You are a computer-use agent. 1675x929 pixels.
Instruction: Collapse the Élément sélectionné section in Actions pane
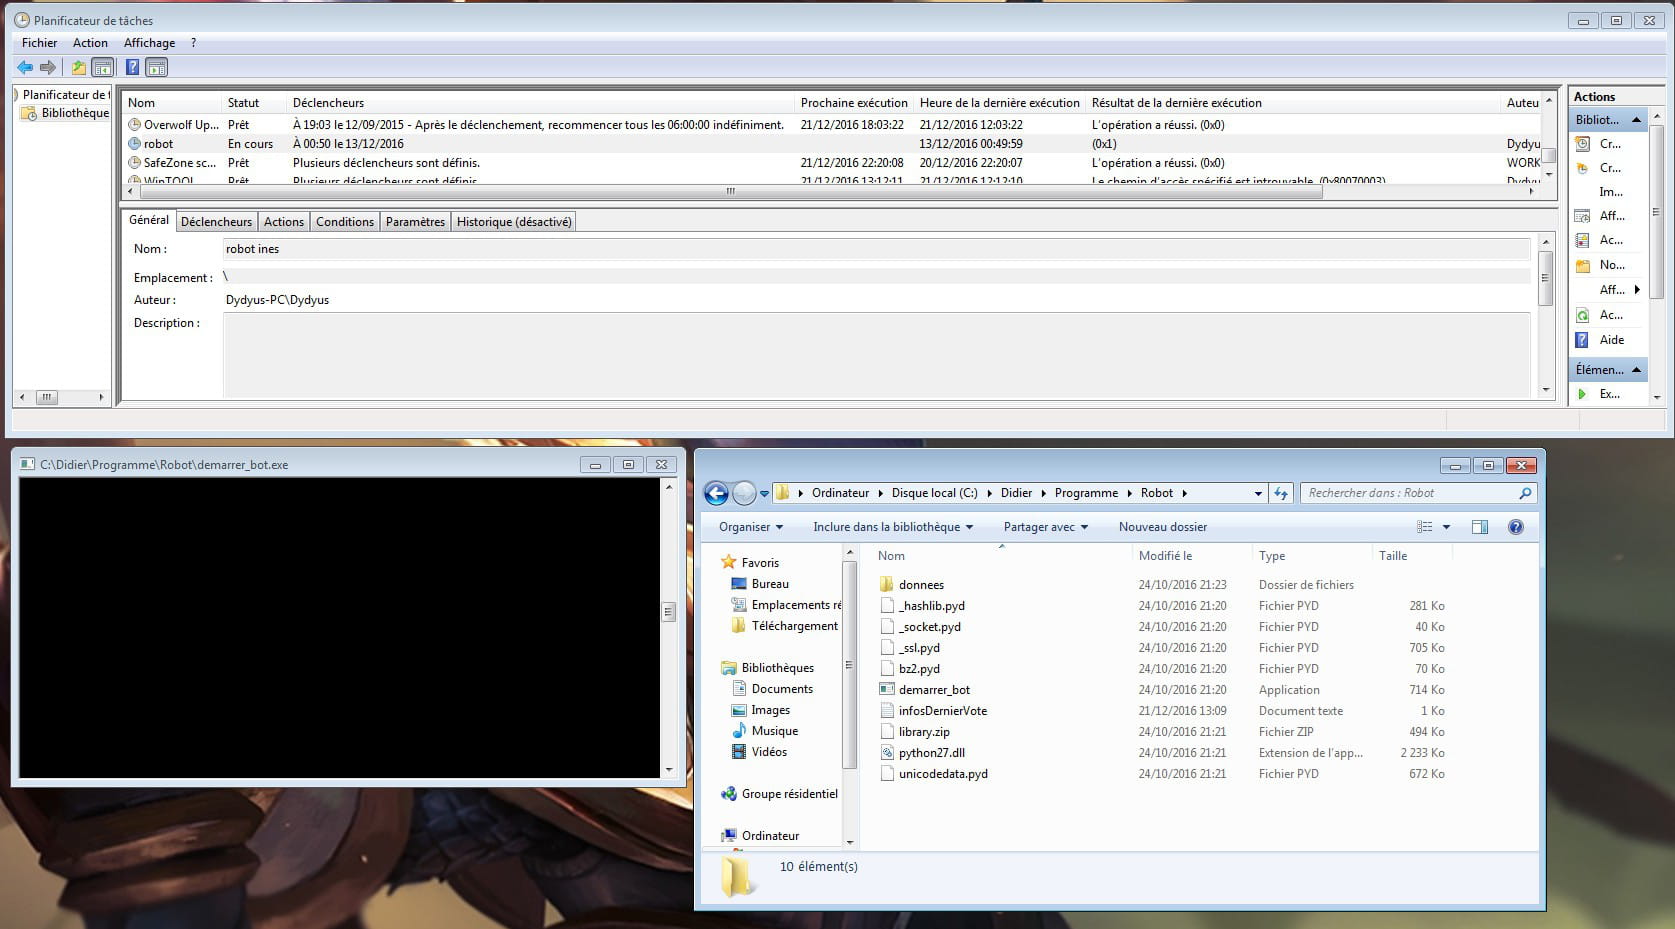1636,370
